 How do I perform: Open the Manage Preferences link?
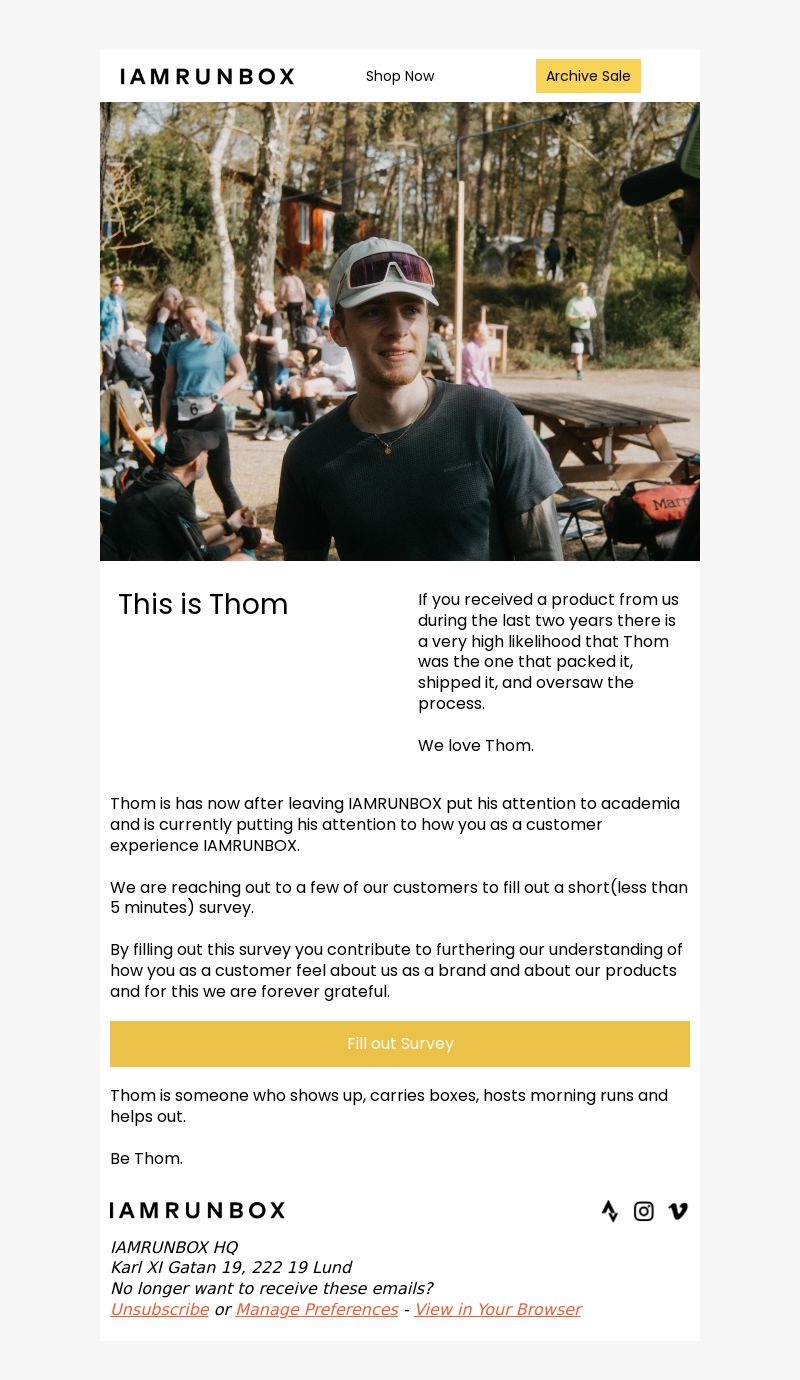(x=317, y=1309)
